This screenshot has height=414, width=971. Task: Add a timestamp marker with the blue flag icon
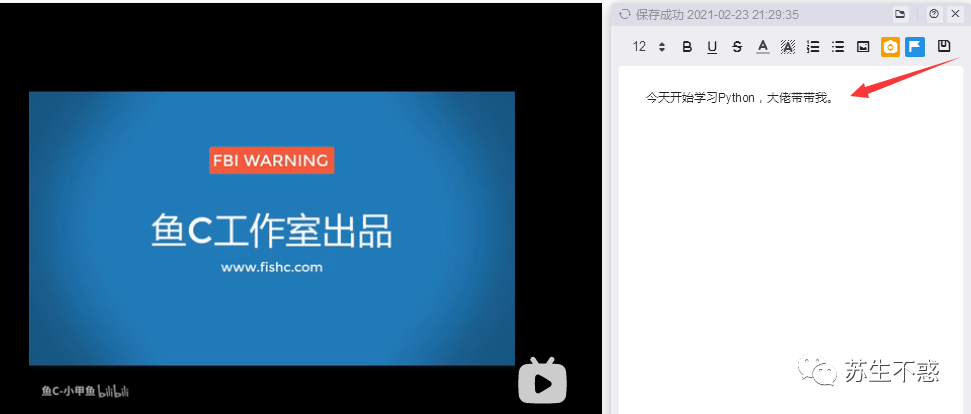(x=915, y=47)
